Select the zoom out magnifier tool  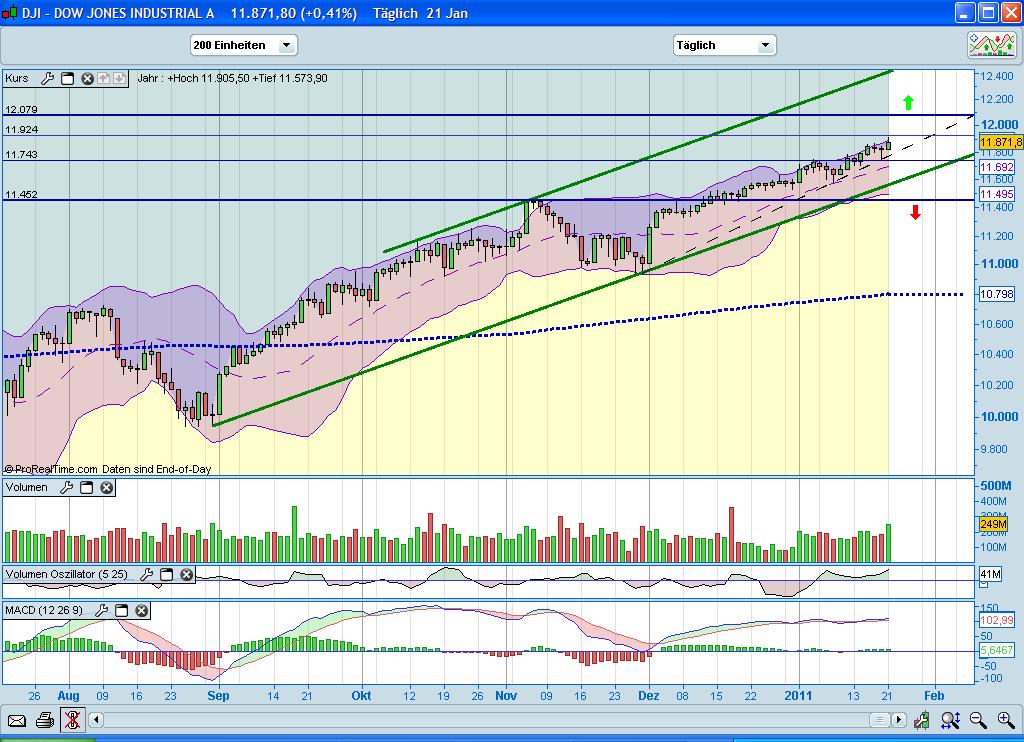pyautogui.click(x=977, y=719)
